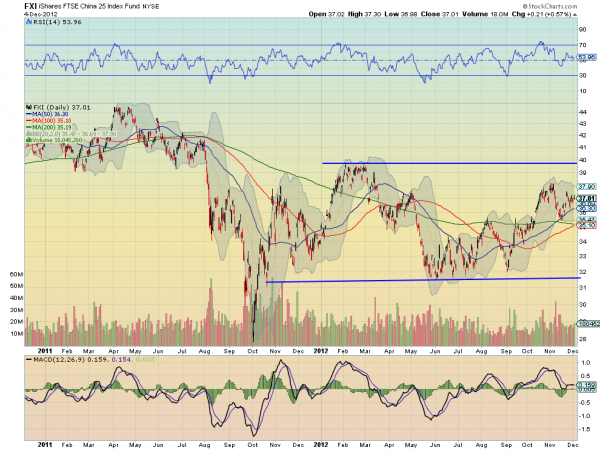Click the MA(100) 35.10 legend entry
Viewport: 600px width, 450px height.
tap(49, 121)
